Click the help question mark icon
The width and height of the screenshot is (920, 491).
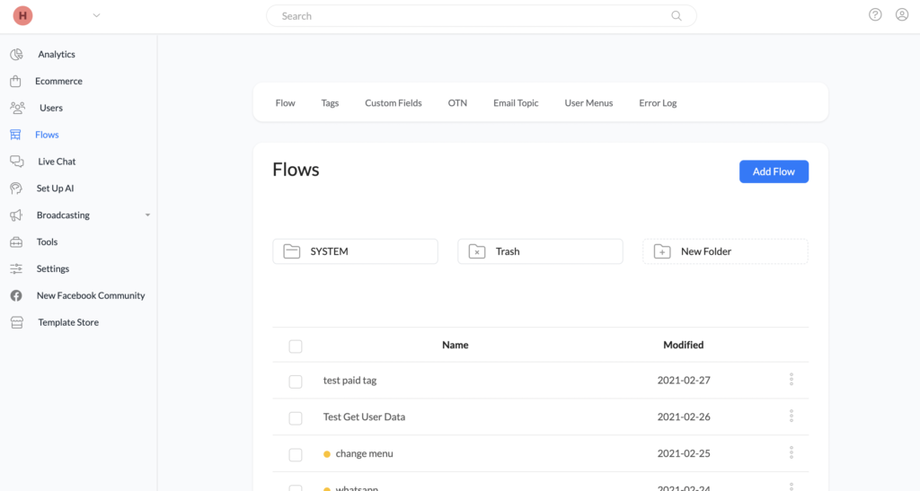click(x=875, y=15)
